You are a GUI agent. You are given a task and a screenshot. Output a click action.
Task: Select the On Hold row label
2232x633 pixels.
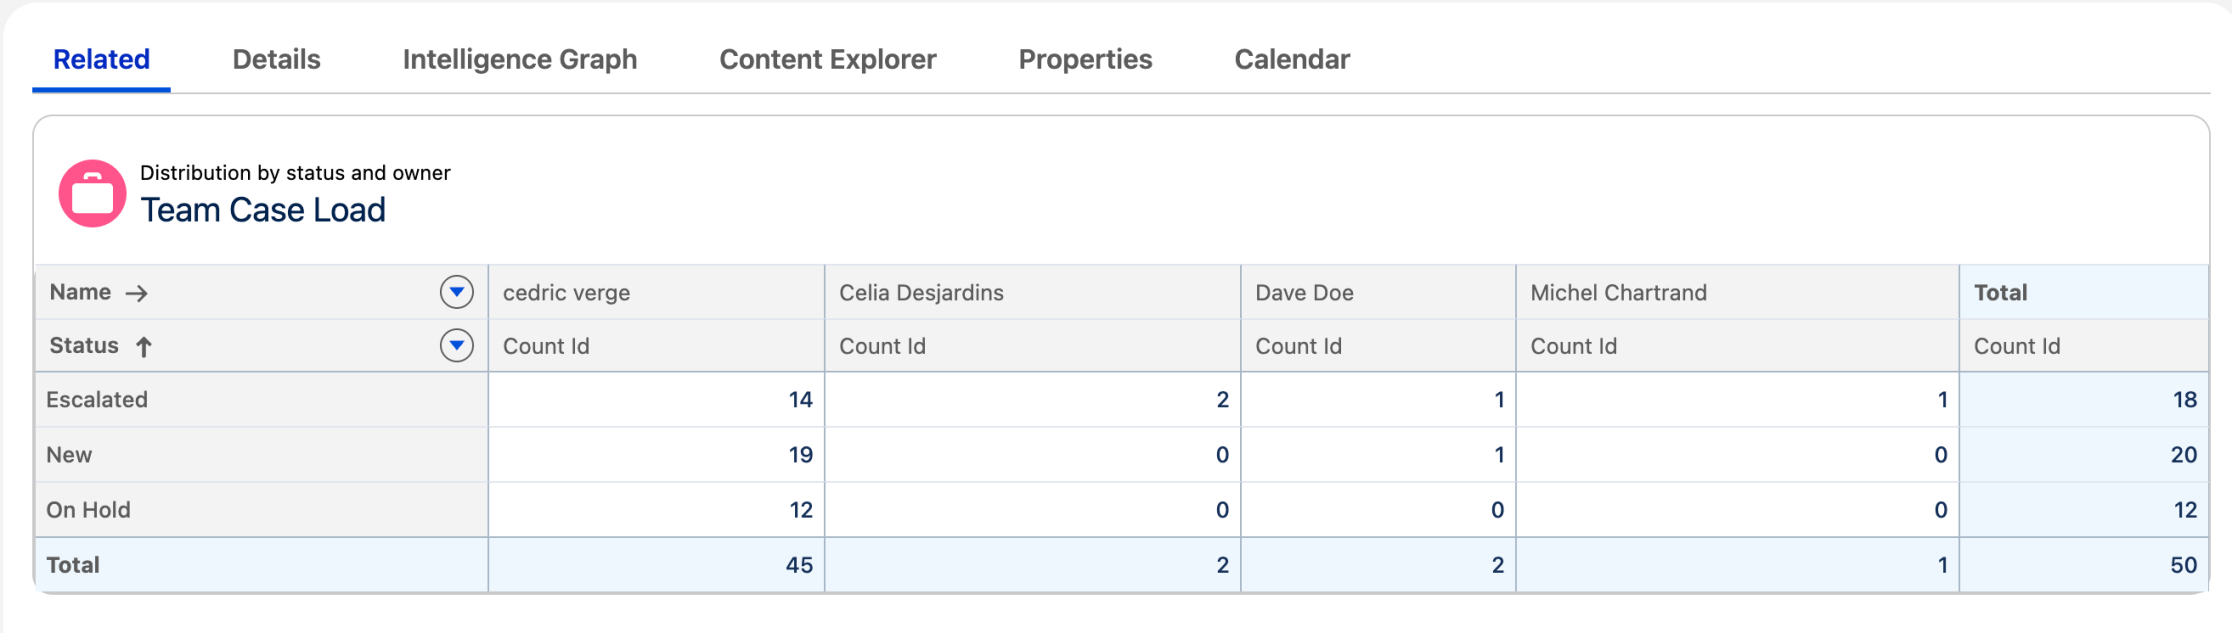[x=88, y=510]
